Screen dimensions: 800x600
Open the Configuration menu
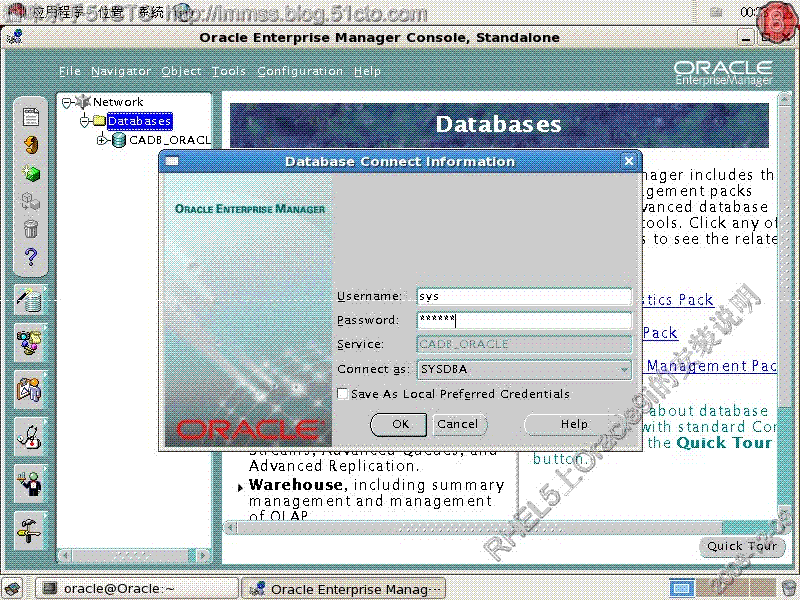[300, 71]
